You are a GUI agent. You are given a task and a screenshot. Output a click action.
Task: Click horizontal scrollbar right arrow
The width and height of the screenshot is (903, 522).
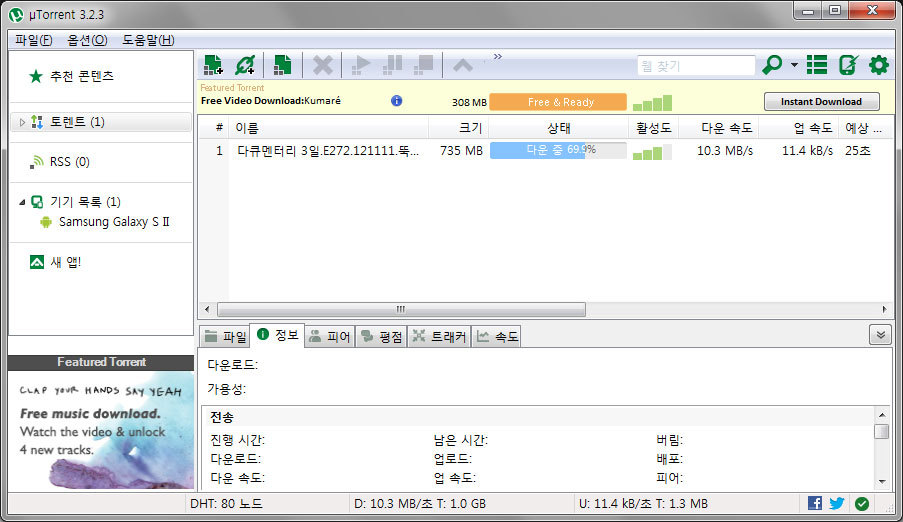pos(885,309)
